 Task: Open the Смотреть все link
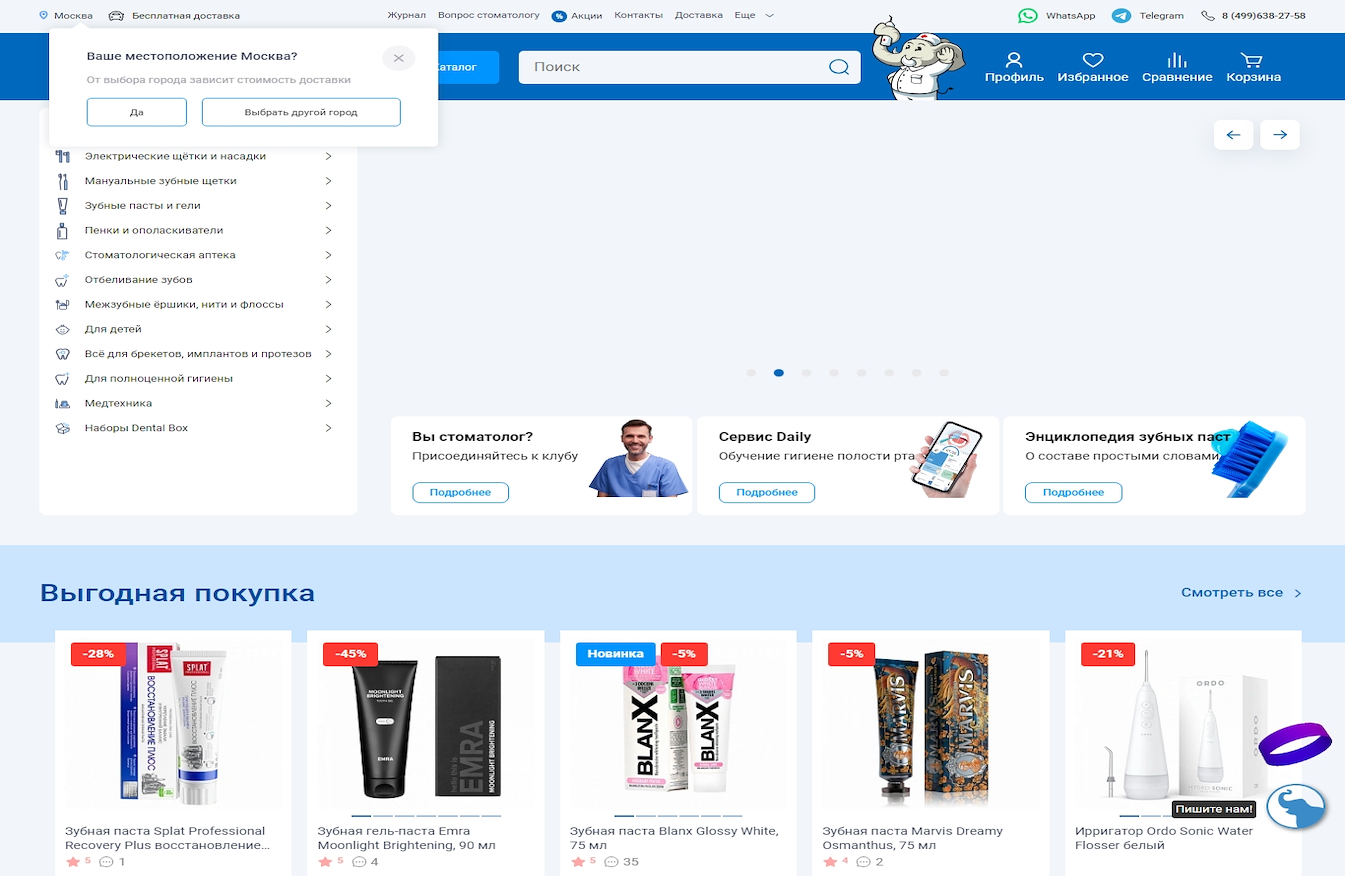[x=1241, y=593]
